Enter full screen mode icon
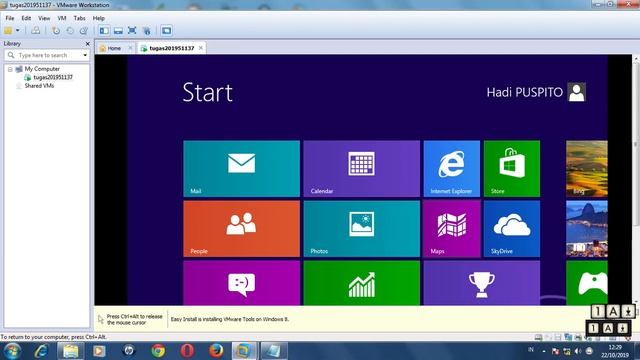 coord(132,31)
